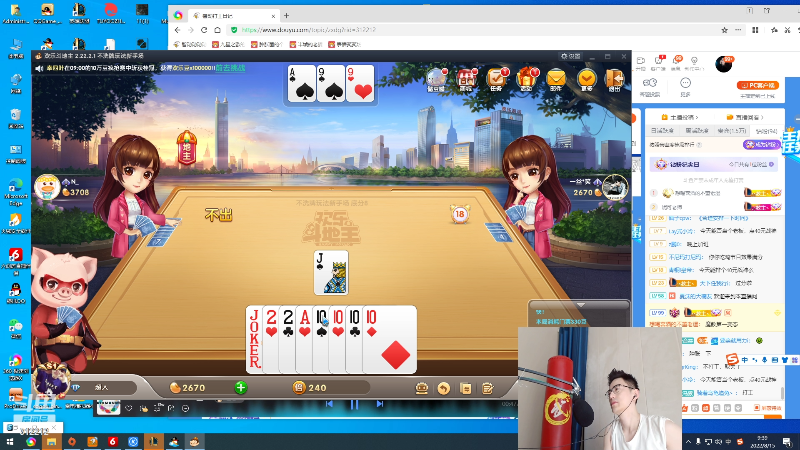Mute the announcement speaker icon
This screenshot has width=800, height=450.
coord(39,68)
